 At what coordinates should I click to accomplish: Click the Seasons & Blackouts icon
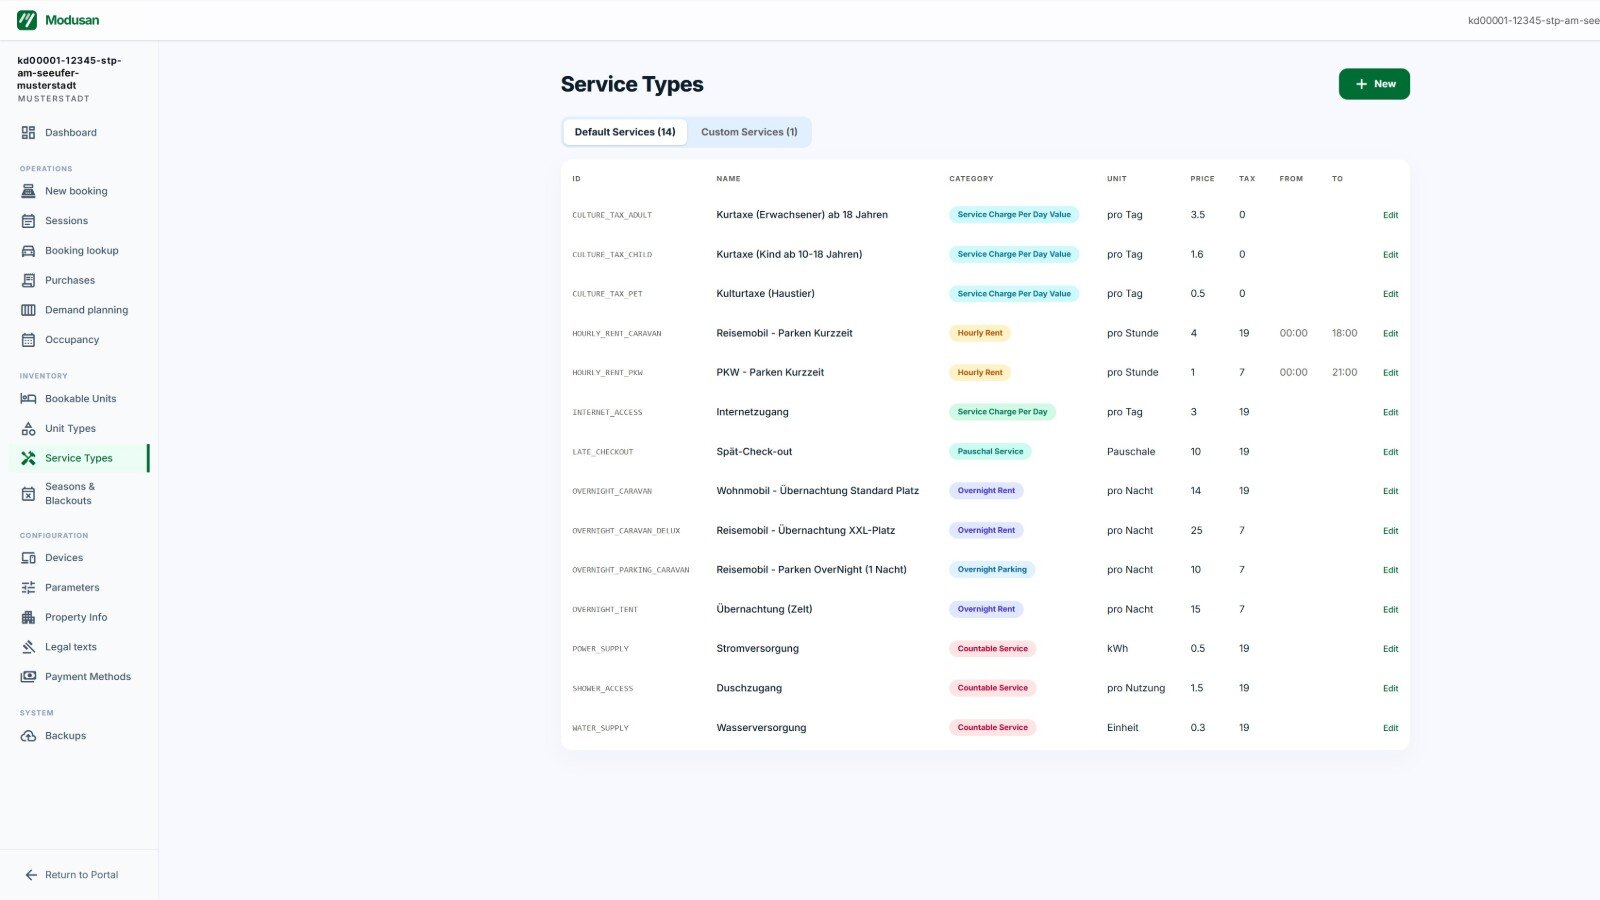(28, 494)
